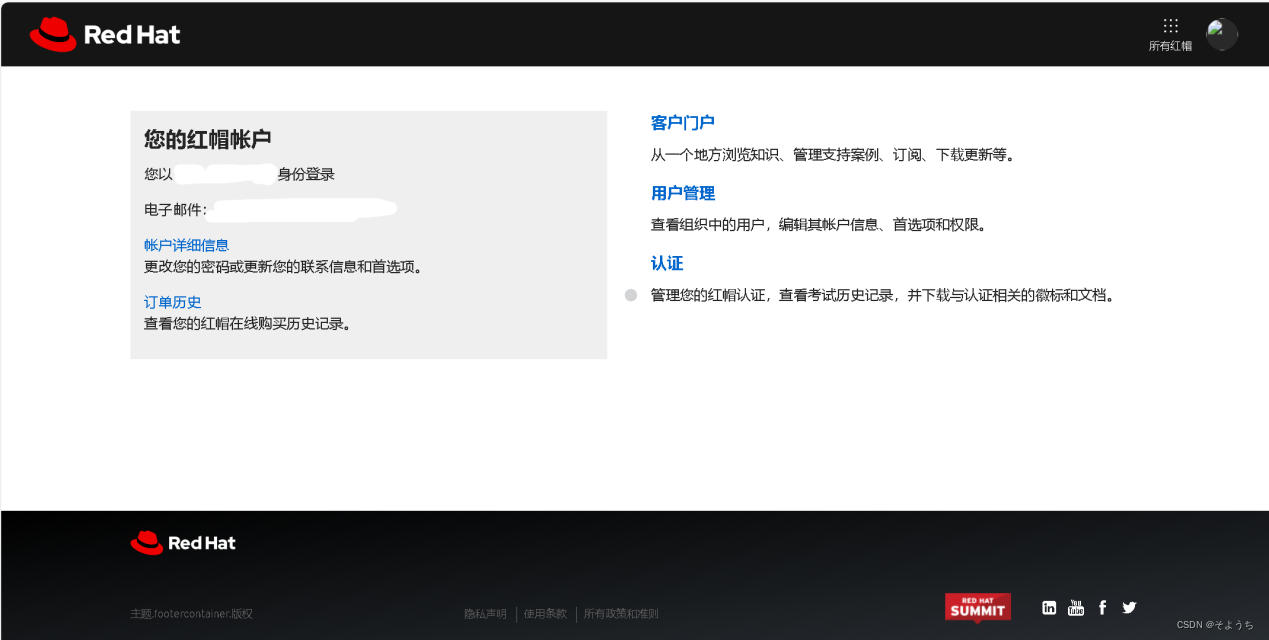Open 隐私声明 footer link
The width and height of the screenshot is (1269, 640).
pyautogui.click(x=485, y=614)
